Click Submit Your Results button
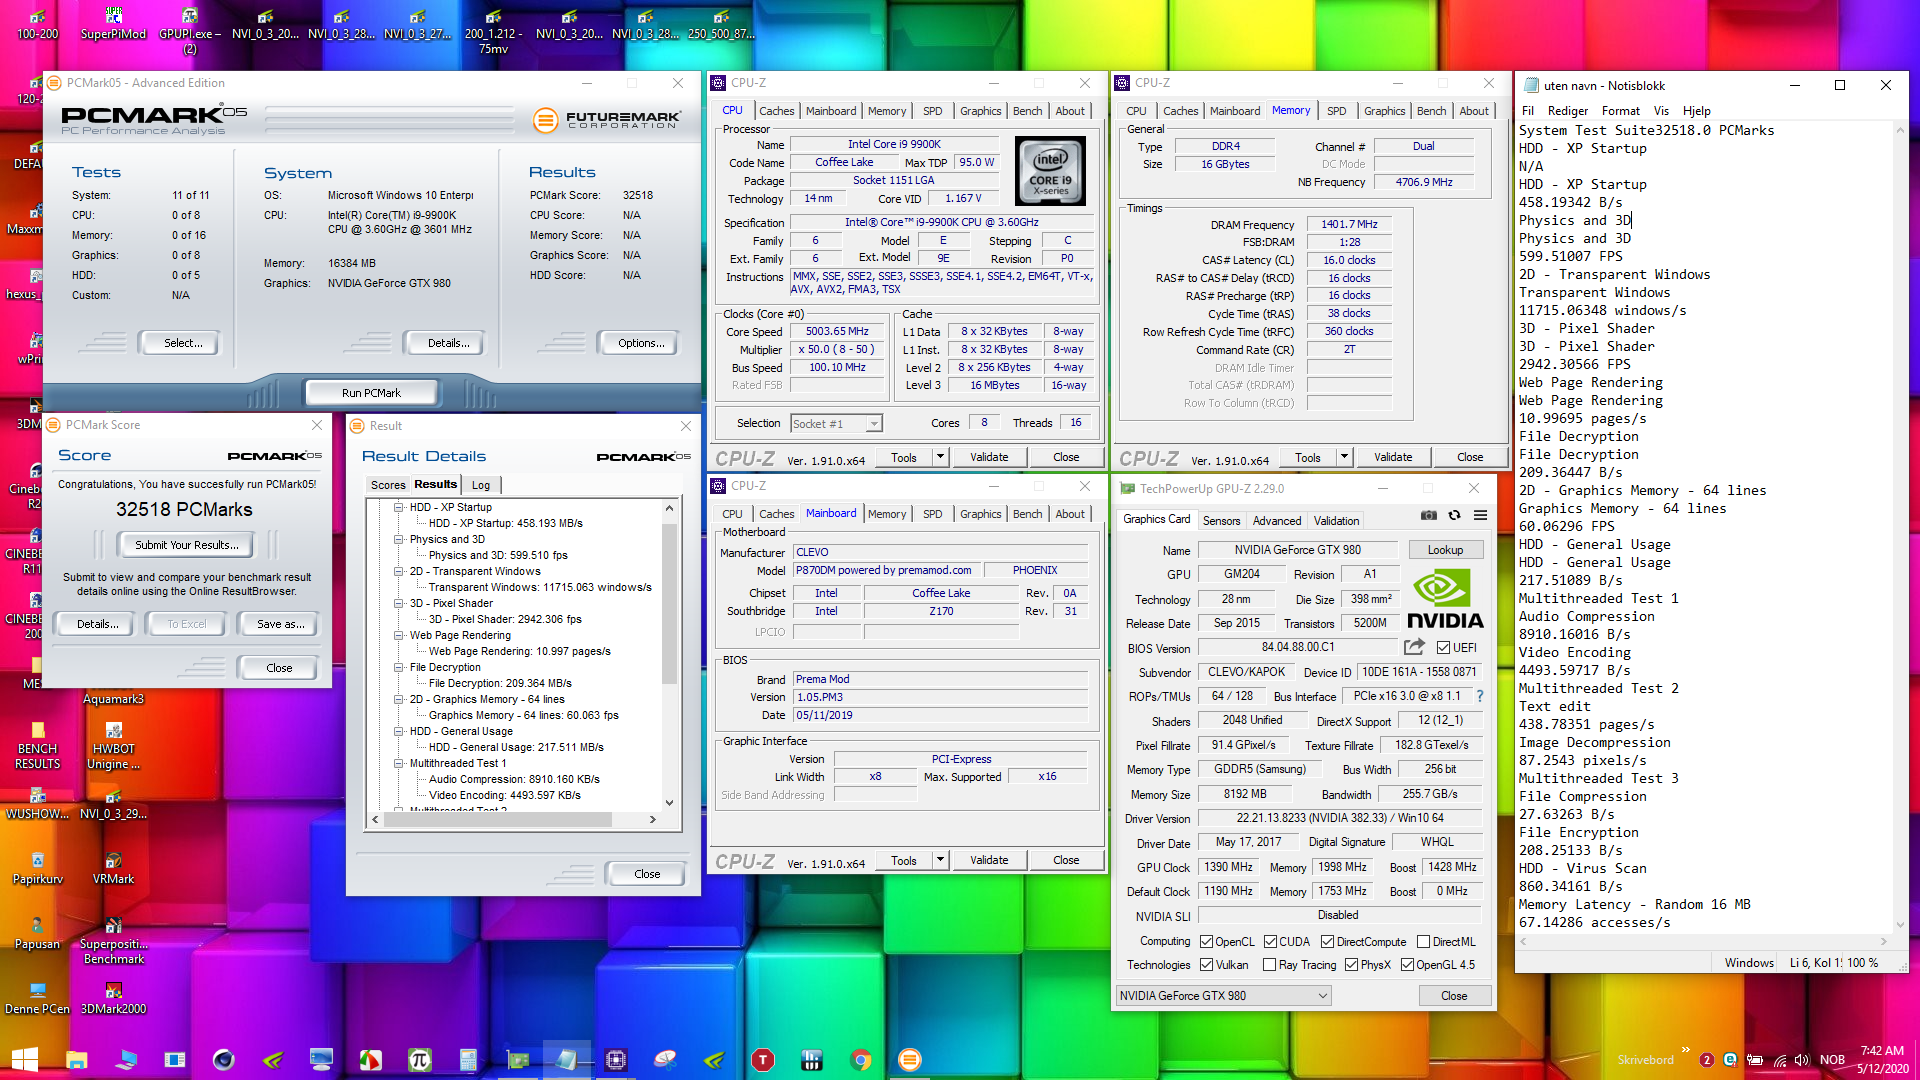The height and width of the screenshot is (1080, 1920). 187,544
